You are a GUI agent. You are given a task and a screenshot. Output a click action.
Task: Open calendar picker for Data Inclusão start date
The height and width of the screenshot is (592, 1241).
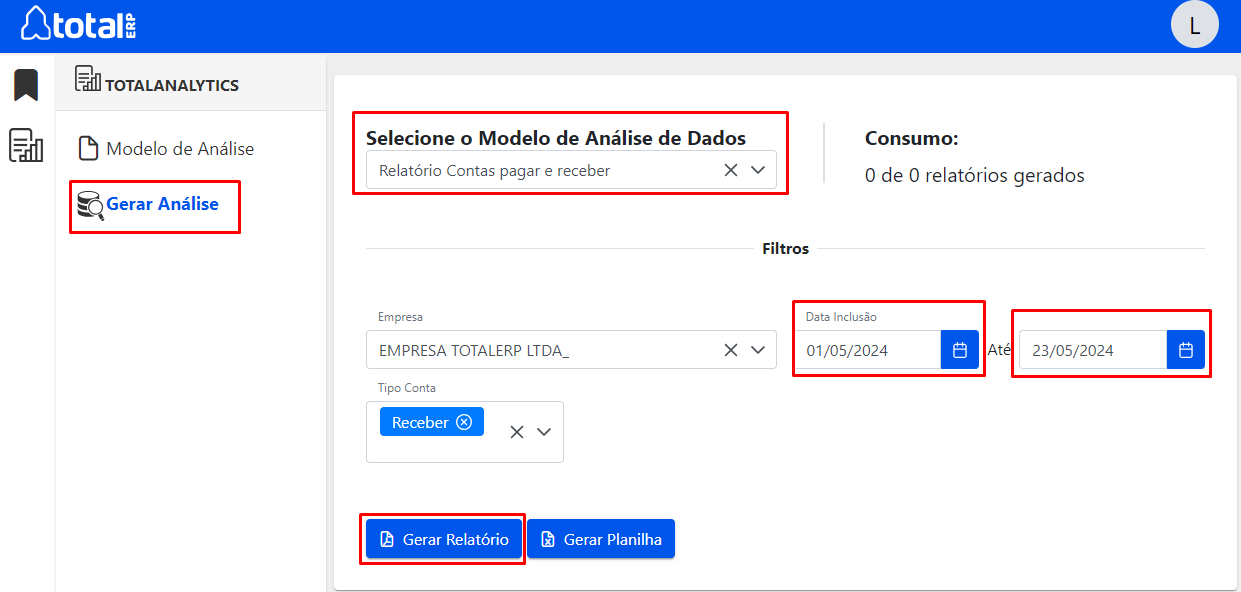coord(960,350)
